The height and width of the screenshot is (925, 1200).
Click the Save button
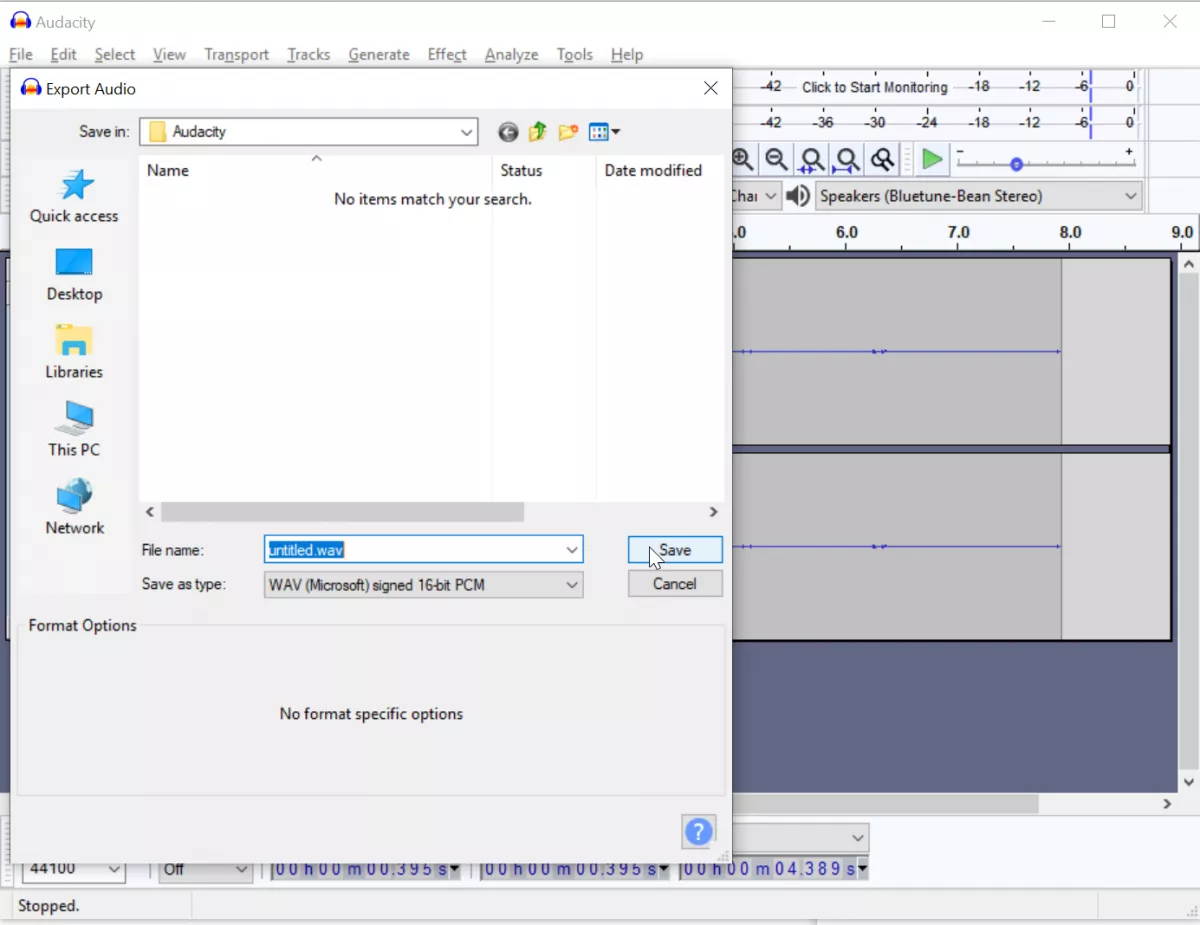[675, 550]
